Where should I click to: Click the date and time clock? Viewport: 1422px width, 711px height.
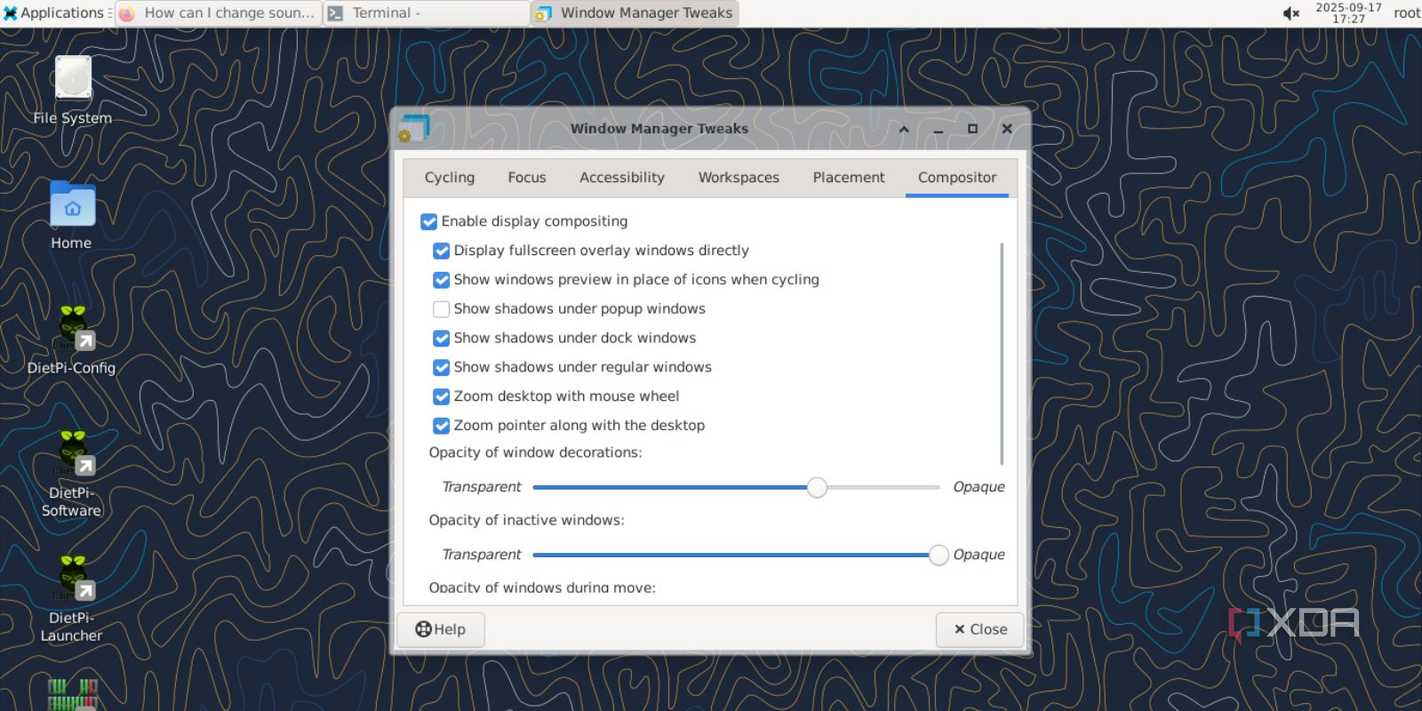coord(1349,13)
